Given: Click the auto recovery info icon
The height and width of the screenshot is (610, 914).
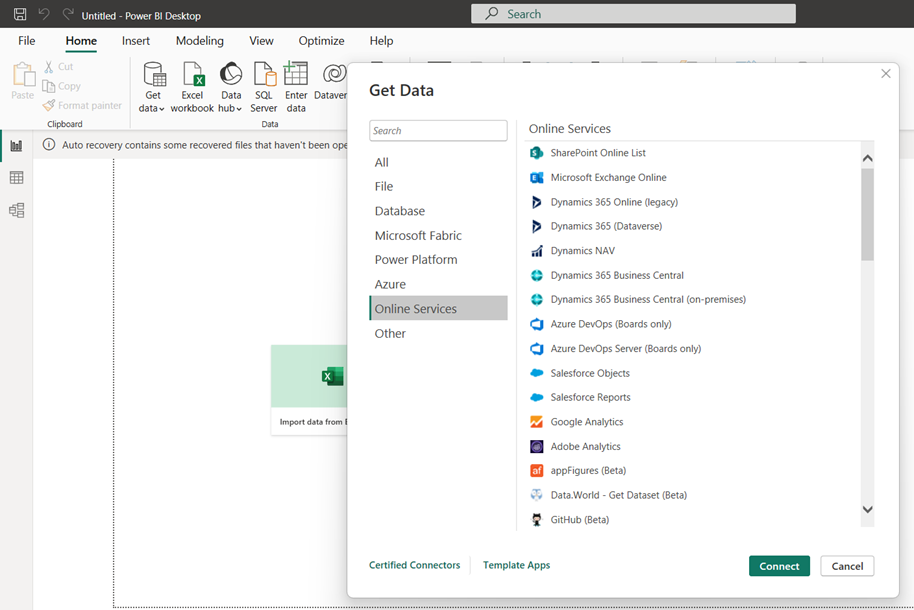Looking at the screenshot, I should point(49,145).
